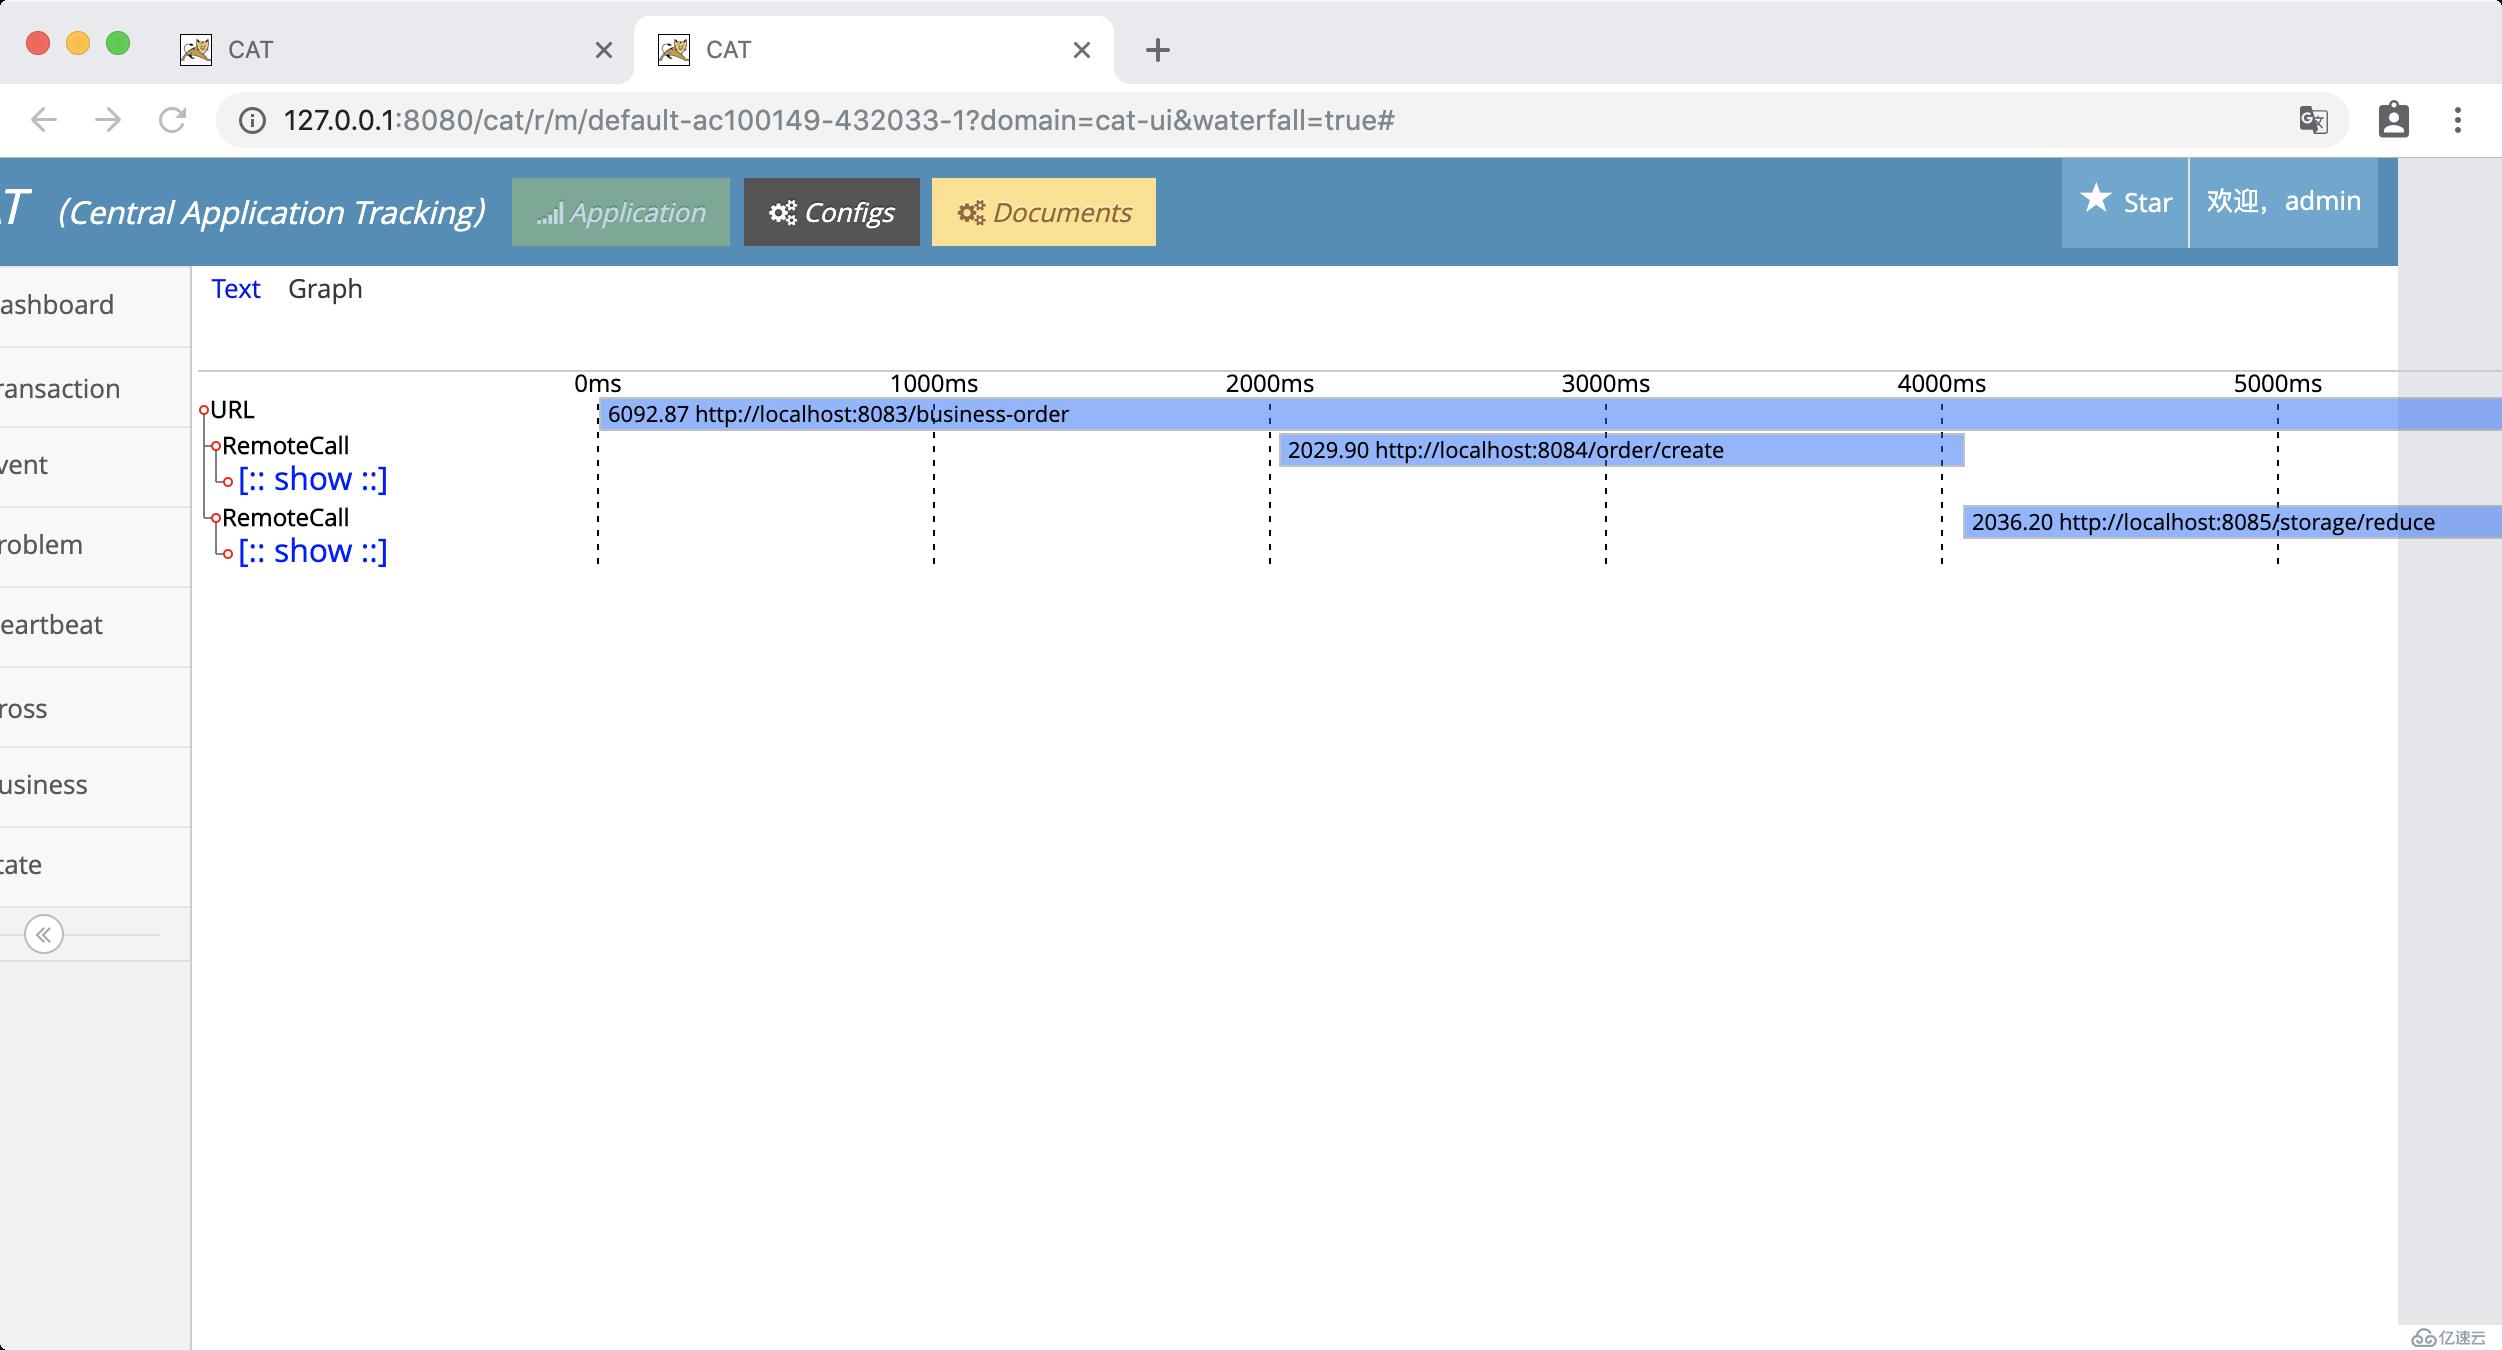Screen dimensions: 2502x1350
Task: Click the back navigation arrow icon
Action: coord(47,120)
